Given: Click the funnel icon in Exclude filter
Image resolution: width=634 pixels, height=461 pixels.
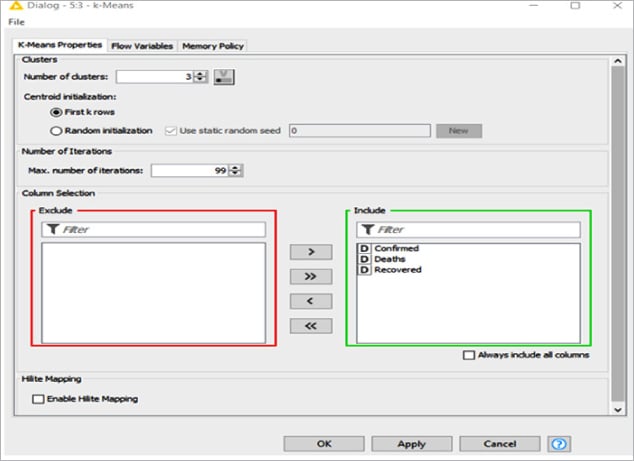Looking at the screenshot, I should coord(53,229).
